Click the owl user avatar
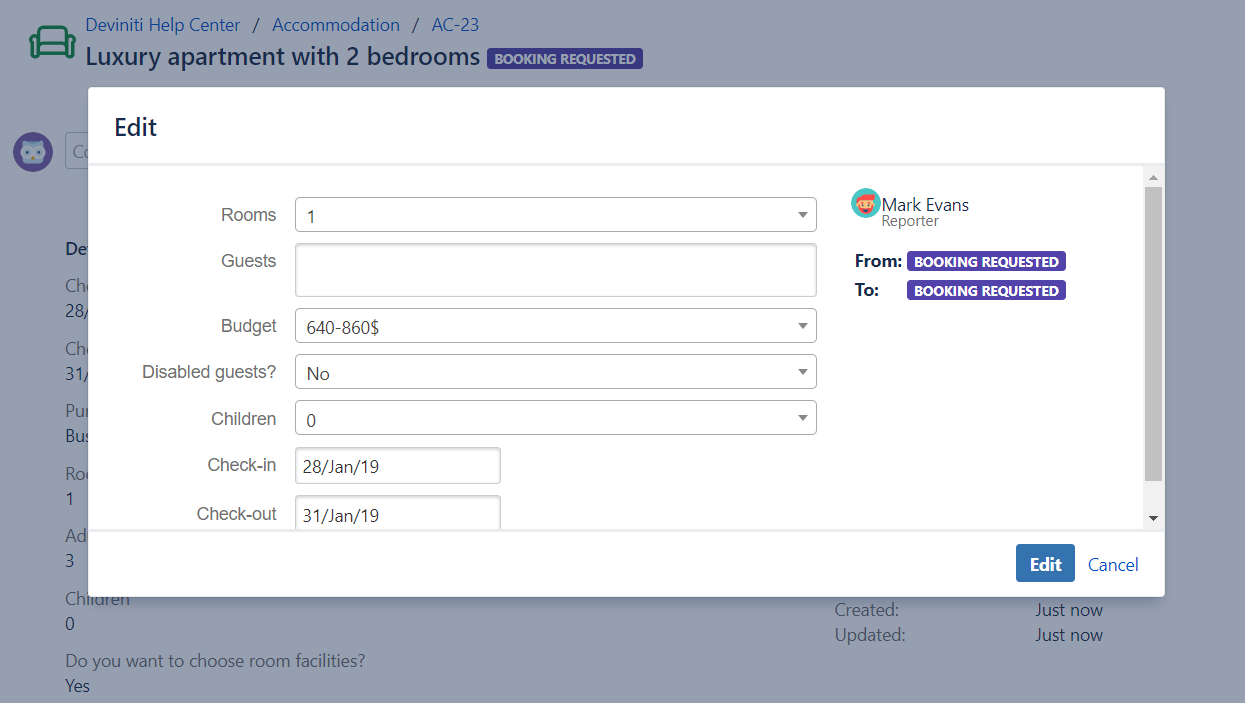The width and height of the screenshot is (1245, 703). click(x=33, y=152)
